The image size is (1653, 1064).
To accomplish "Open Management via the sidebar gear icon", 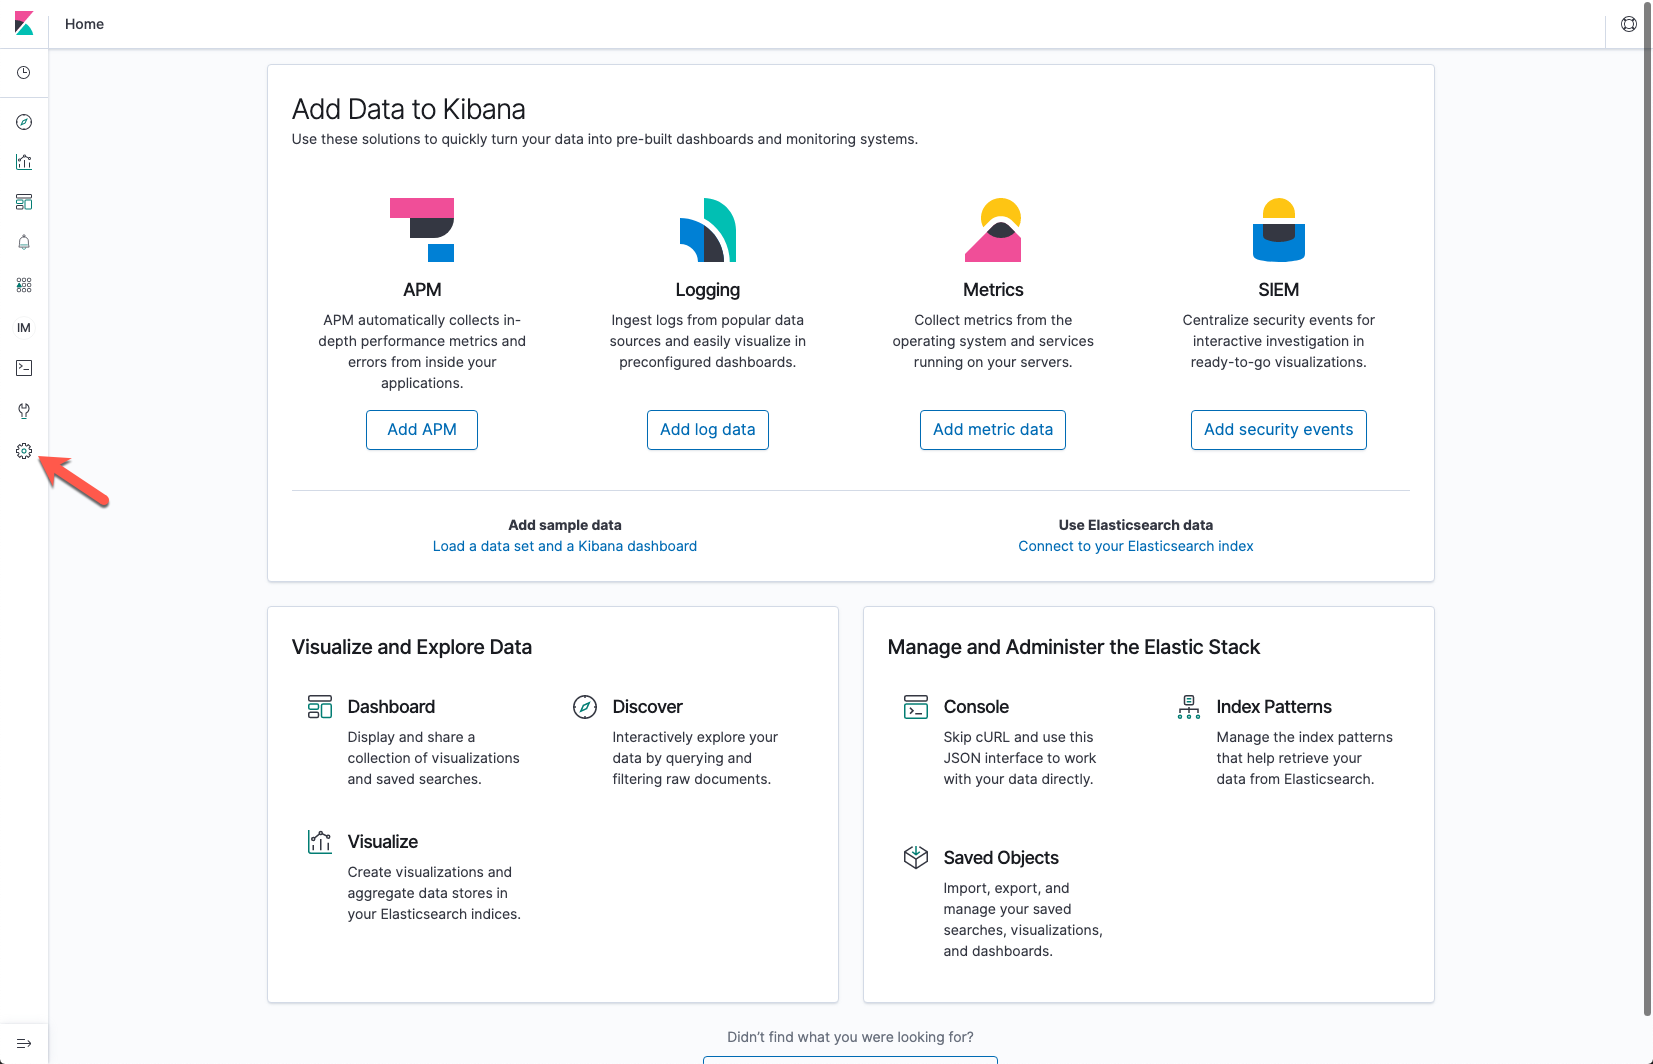I will (x=24, y=451).
